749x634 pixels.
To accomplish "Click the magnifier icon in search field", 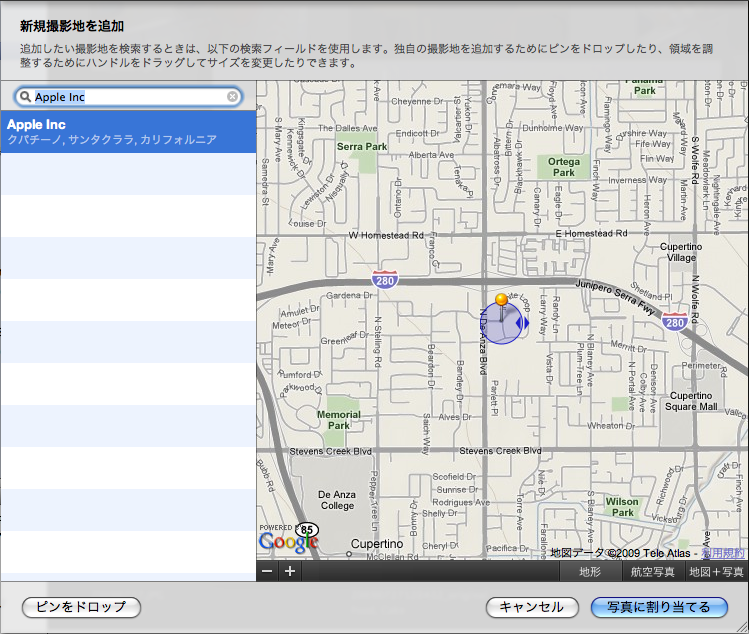I will click(25, 97).
